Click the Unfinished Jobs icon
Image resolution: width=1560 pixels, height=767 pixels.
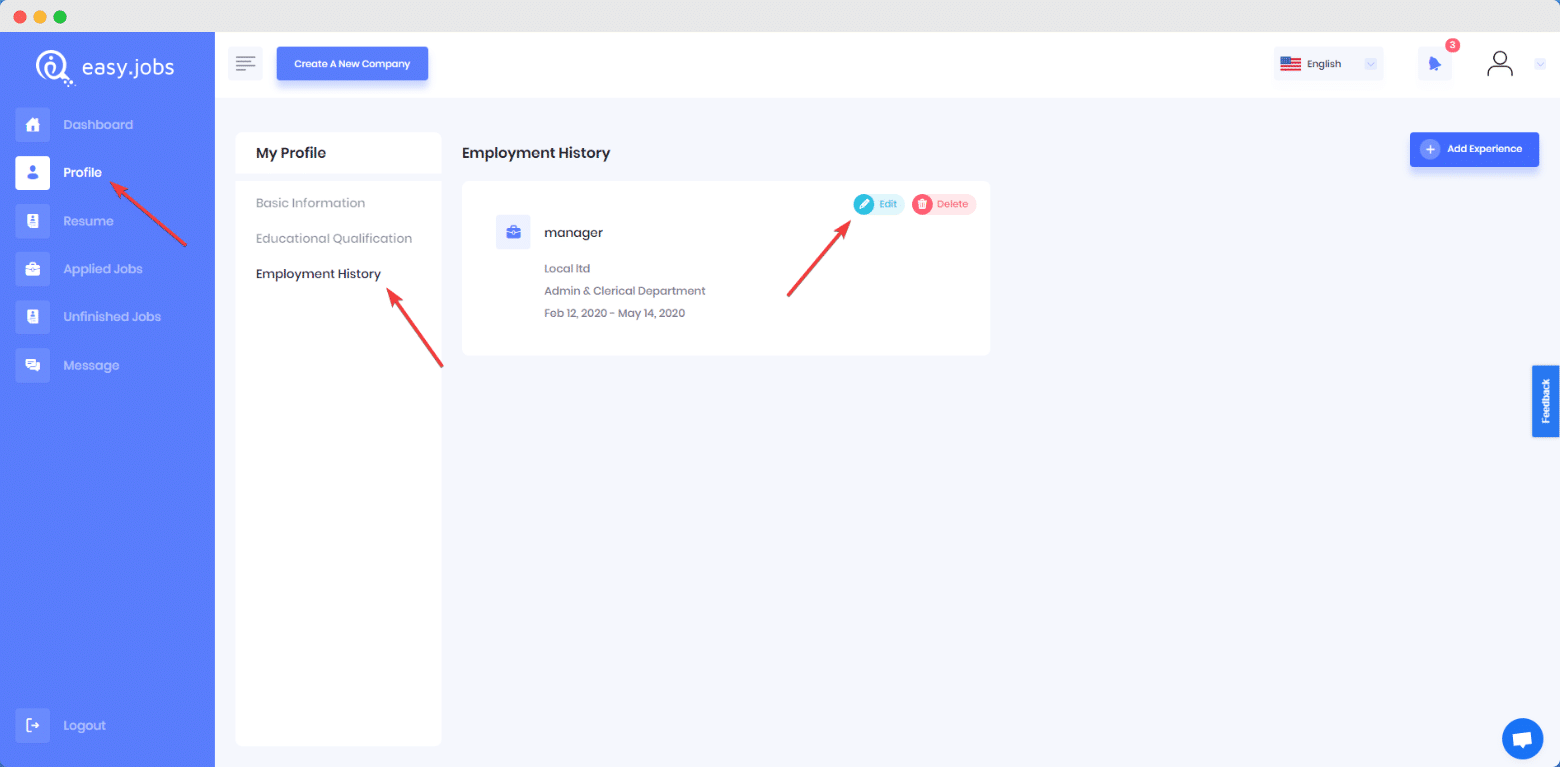pos(33,317)
